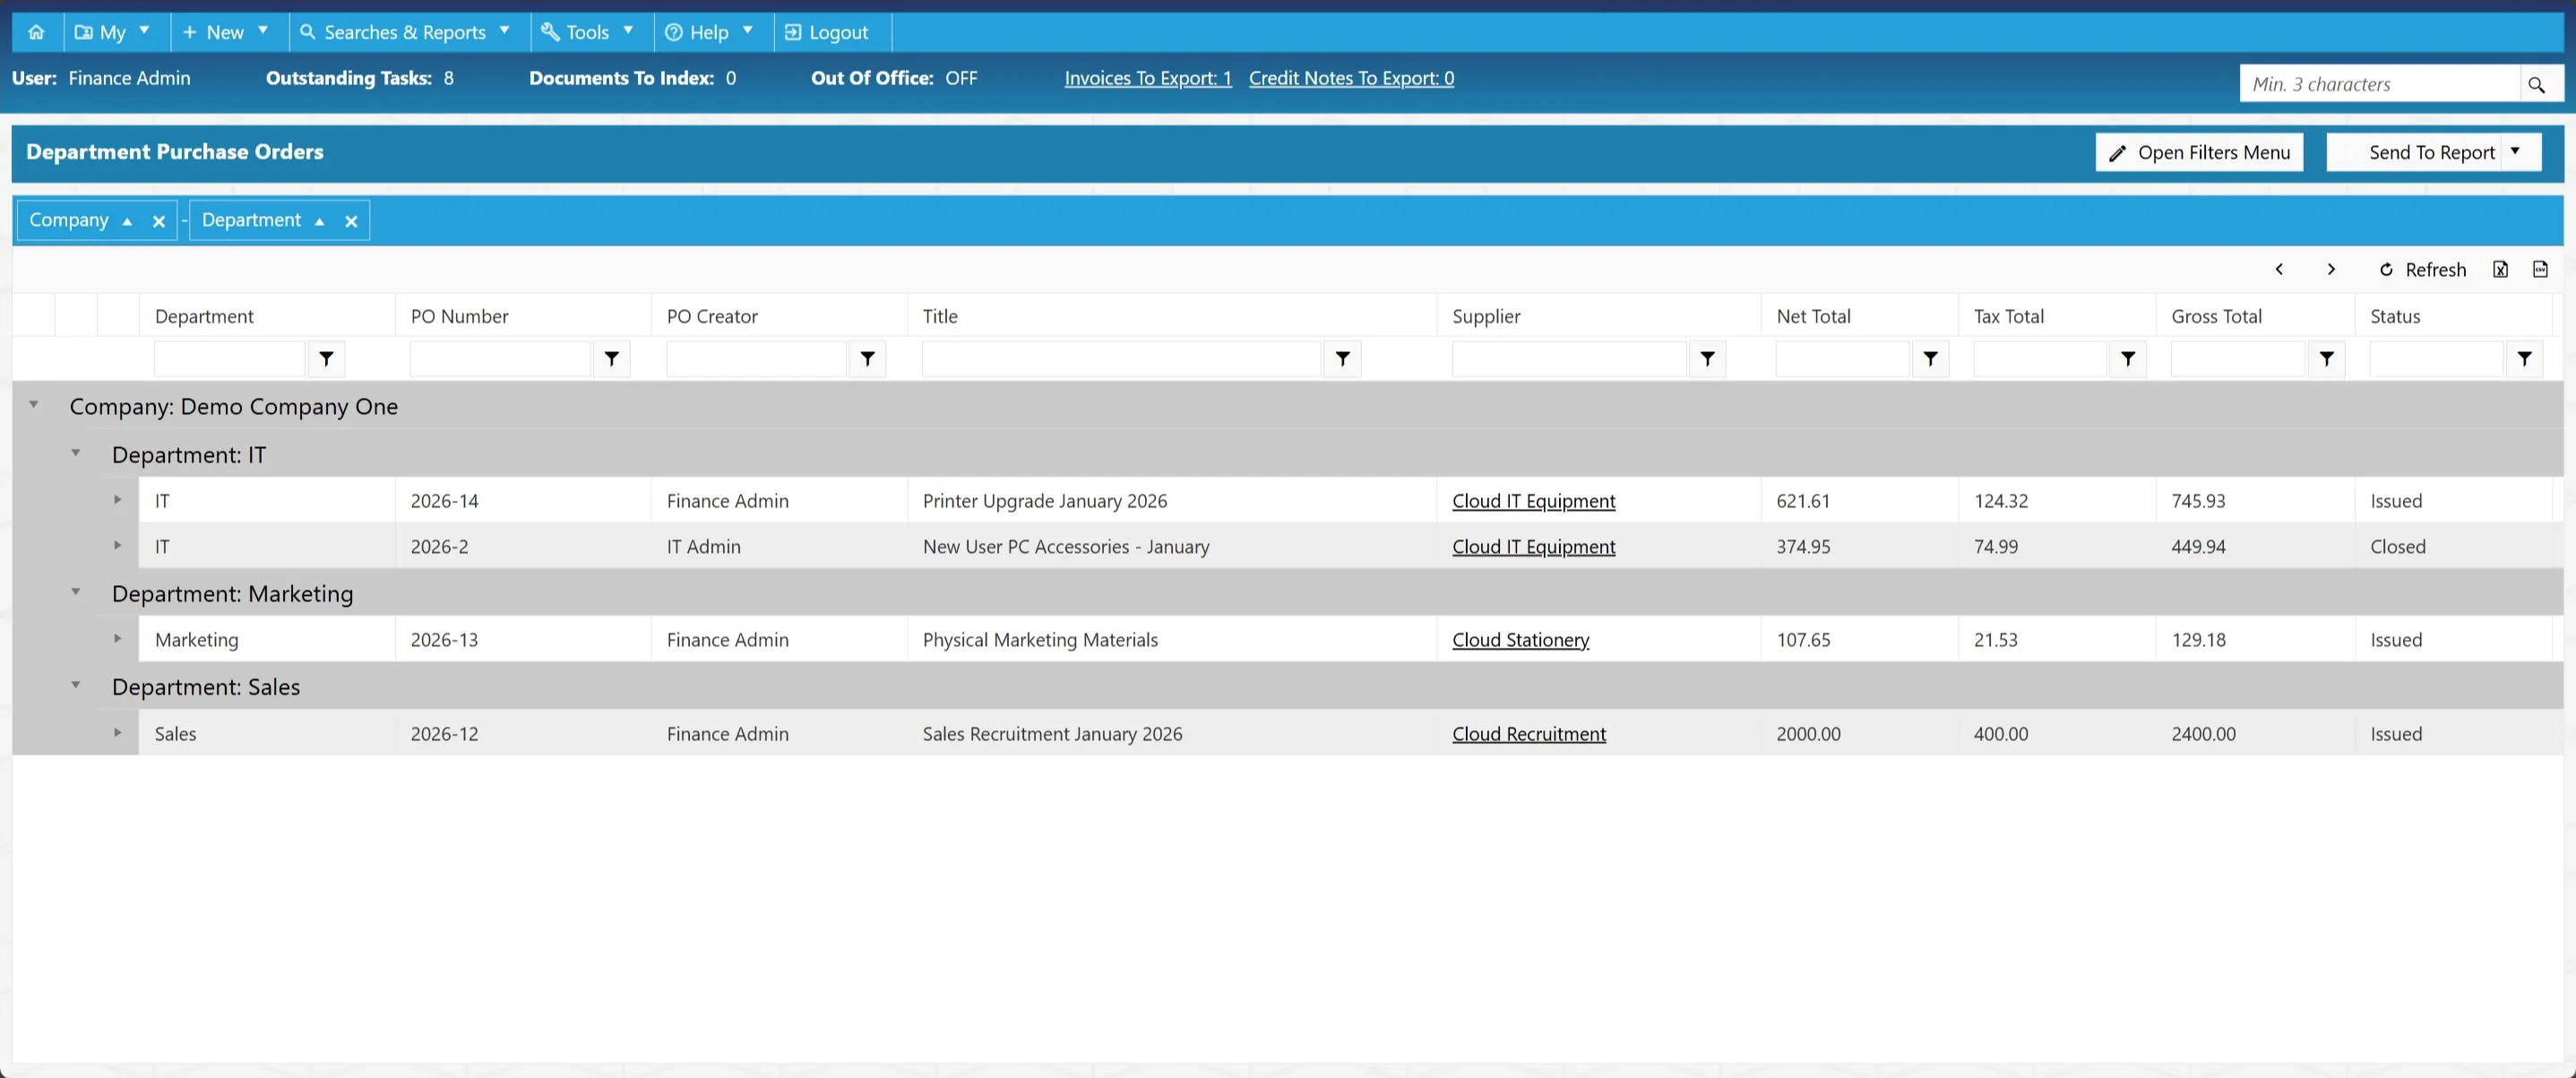Go to previous page arrow
The image size is (2576, 1078).
(x=2279, y=269)
